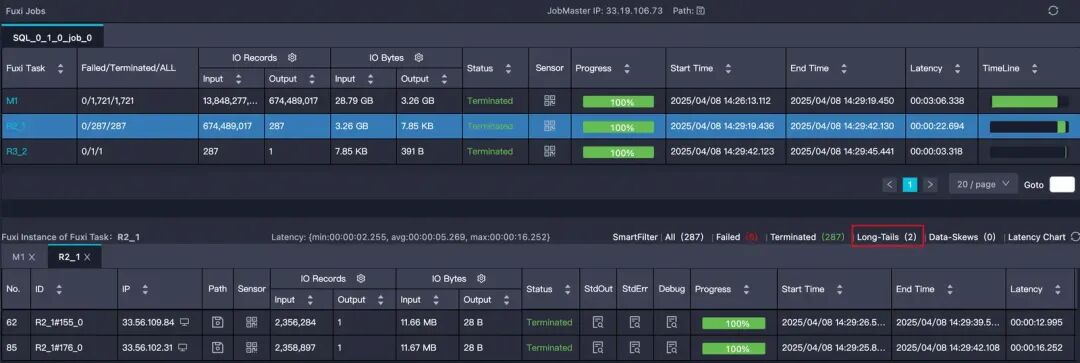
Task: Sort task table by TimeLine
Action: point(1035,68)
